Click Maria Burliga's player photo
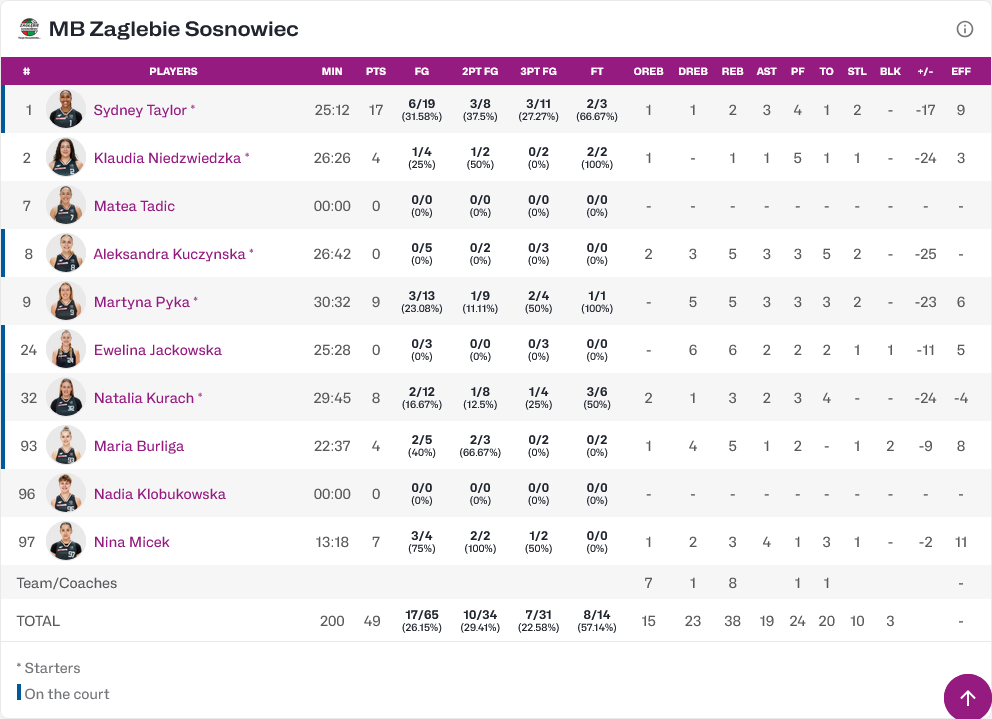 (x=66, y=445)
